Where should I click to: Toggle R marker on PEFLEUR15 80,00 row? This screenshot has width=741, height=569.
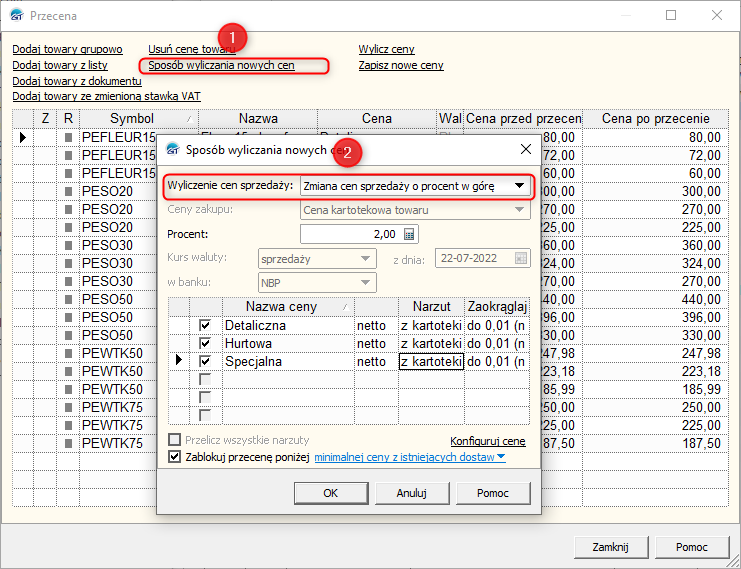coord(69,137)
